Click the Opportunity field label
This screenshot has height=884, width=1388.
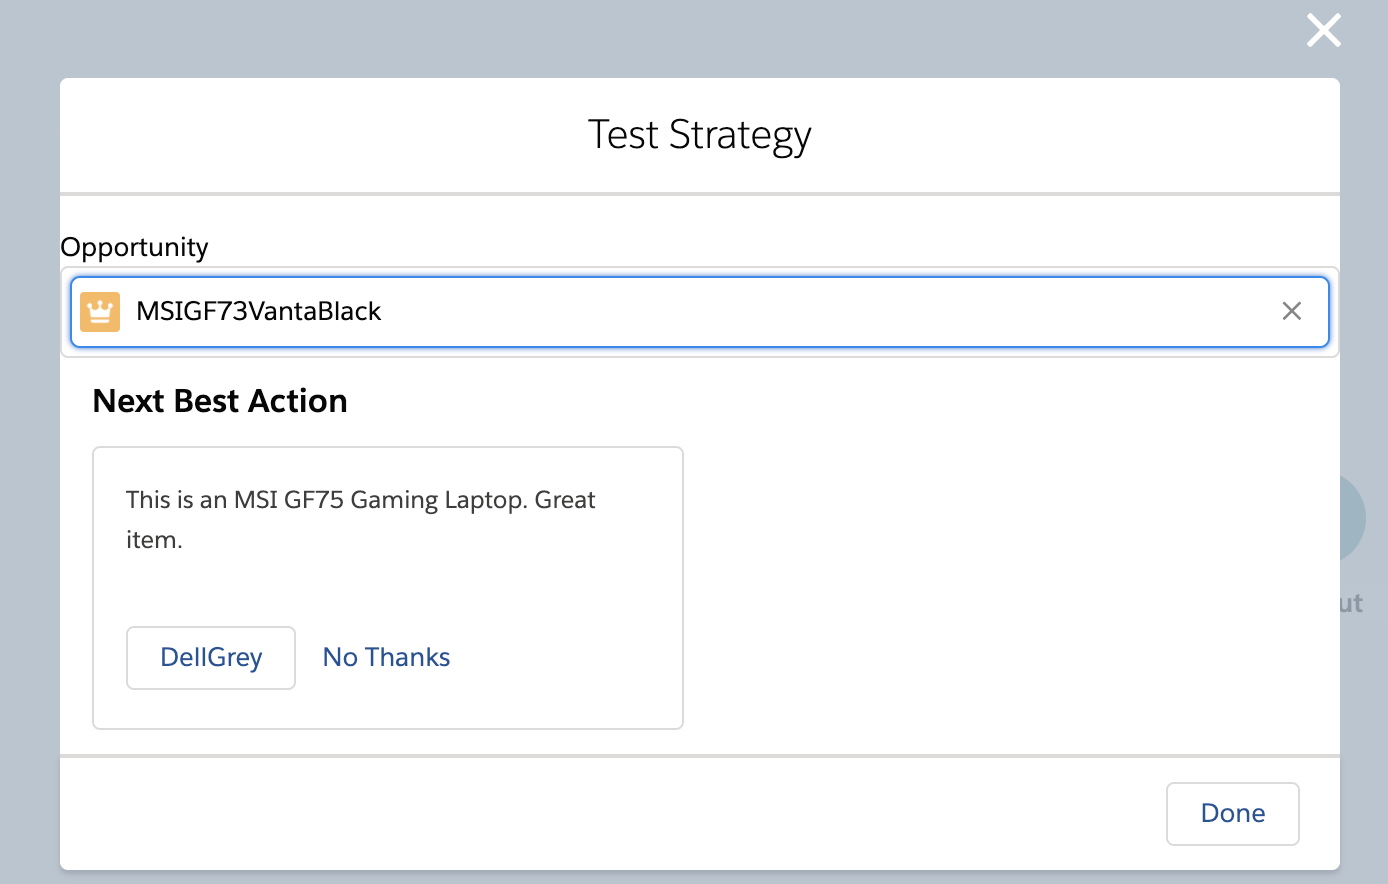click(134, 246)
